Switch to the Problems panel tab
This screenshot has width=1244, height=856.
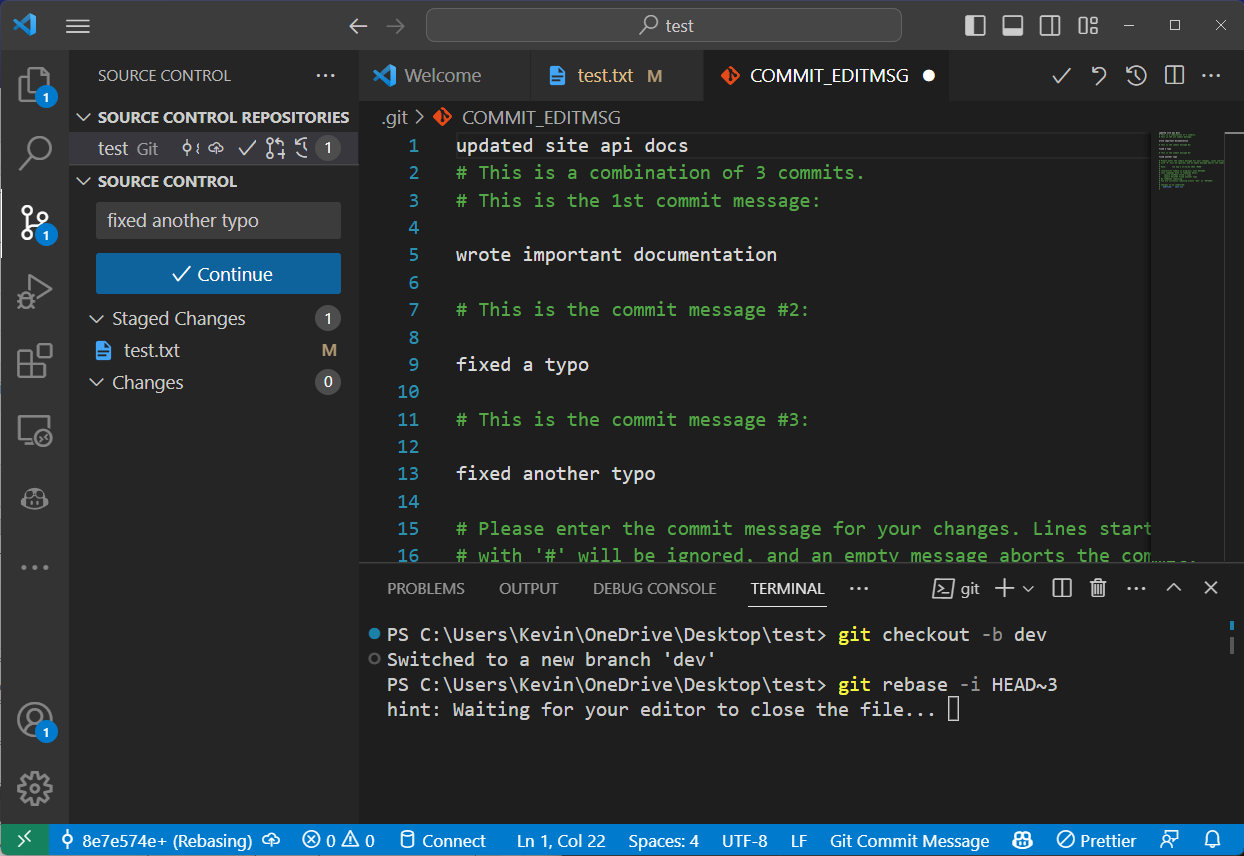coord(426,589)
